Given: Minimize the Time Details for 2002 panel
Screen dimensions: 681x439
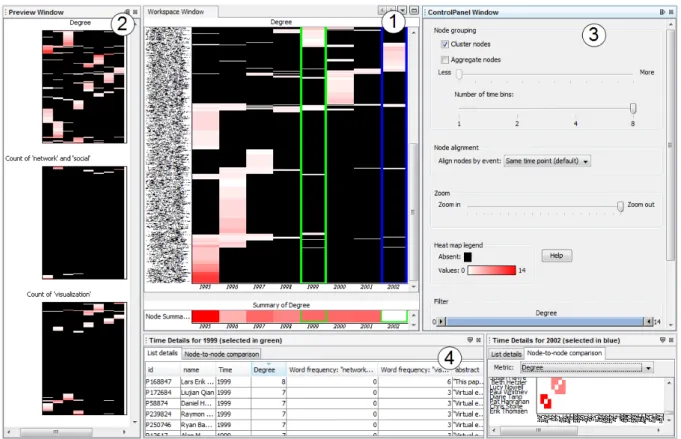Looking at the screenshot, I should (x=662, y=340).
